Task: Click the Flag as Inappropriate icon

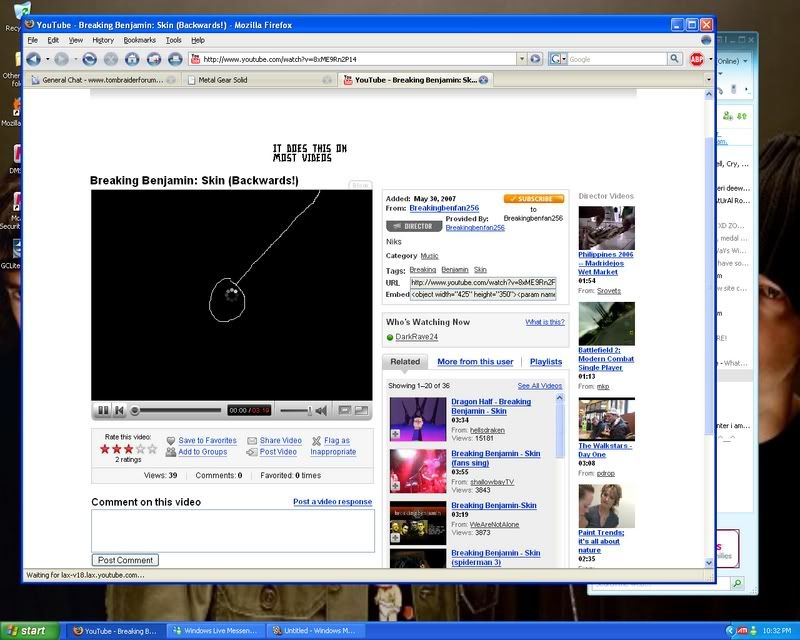Action: [x=316, y=440]
